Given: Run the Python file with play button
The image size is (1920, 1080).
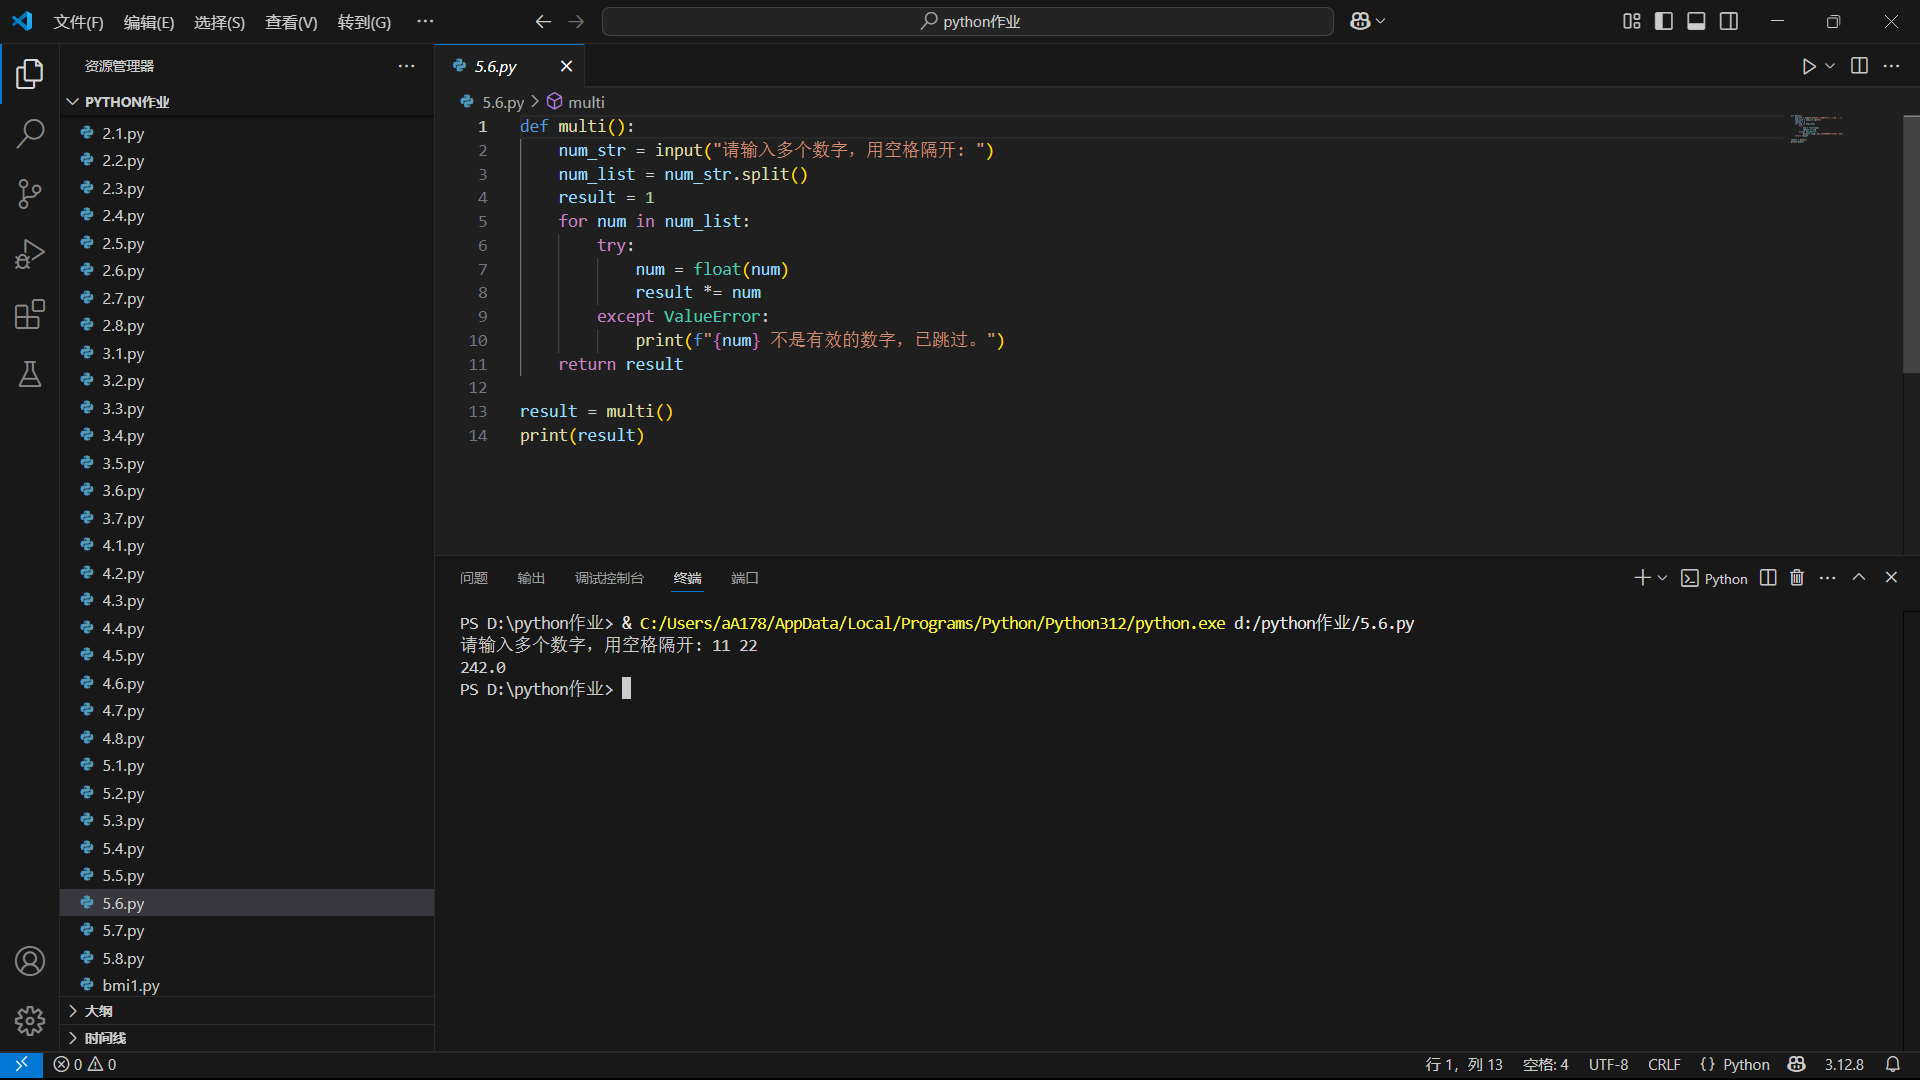Looking at the screenshot, I should 1808,66.
